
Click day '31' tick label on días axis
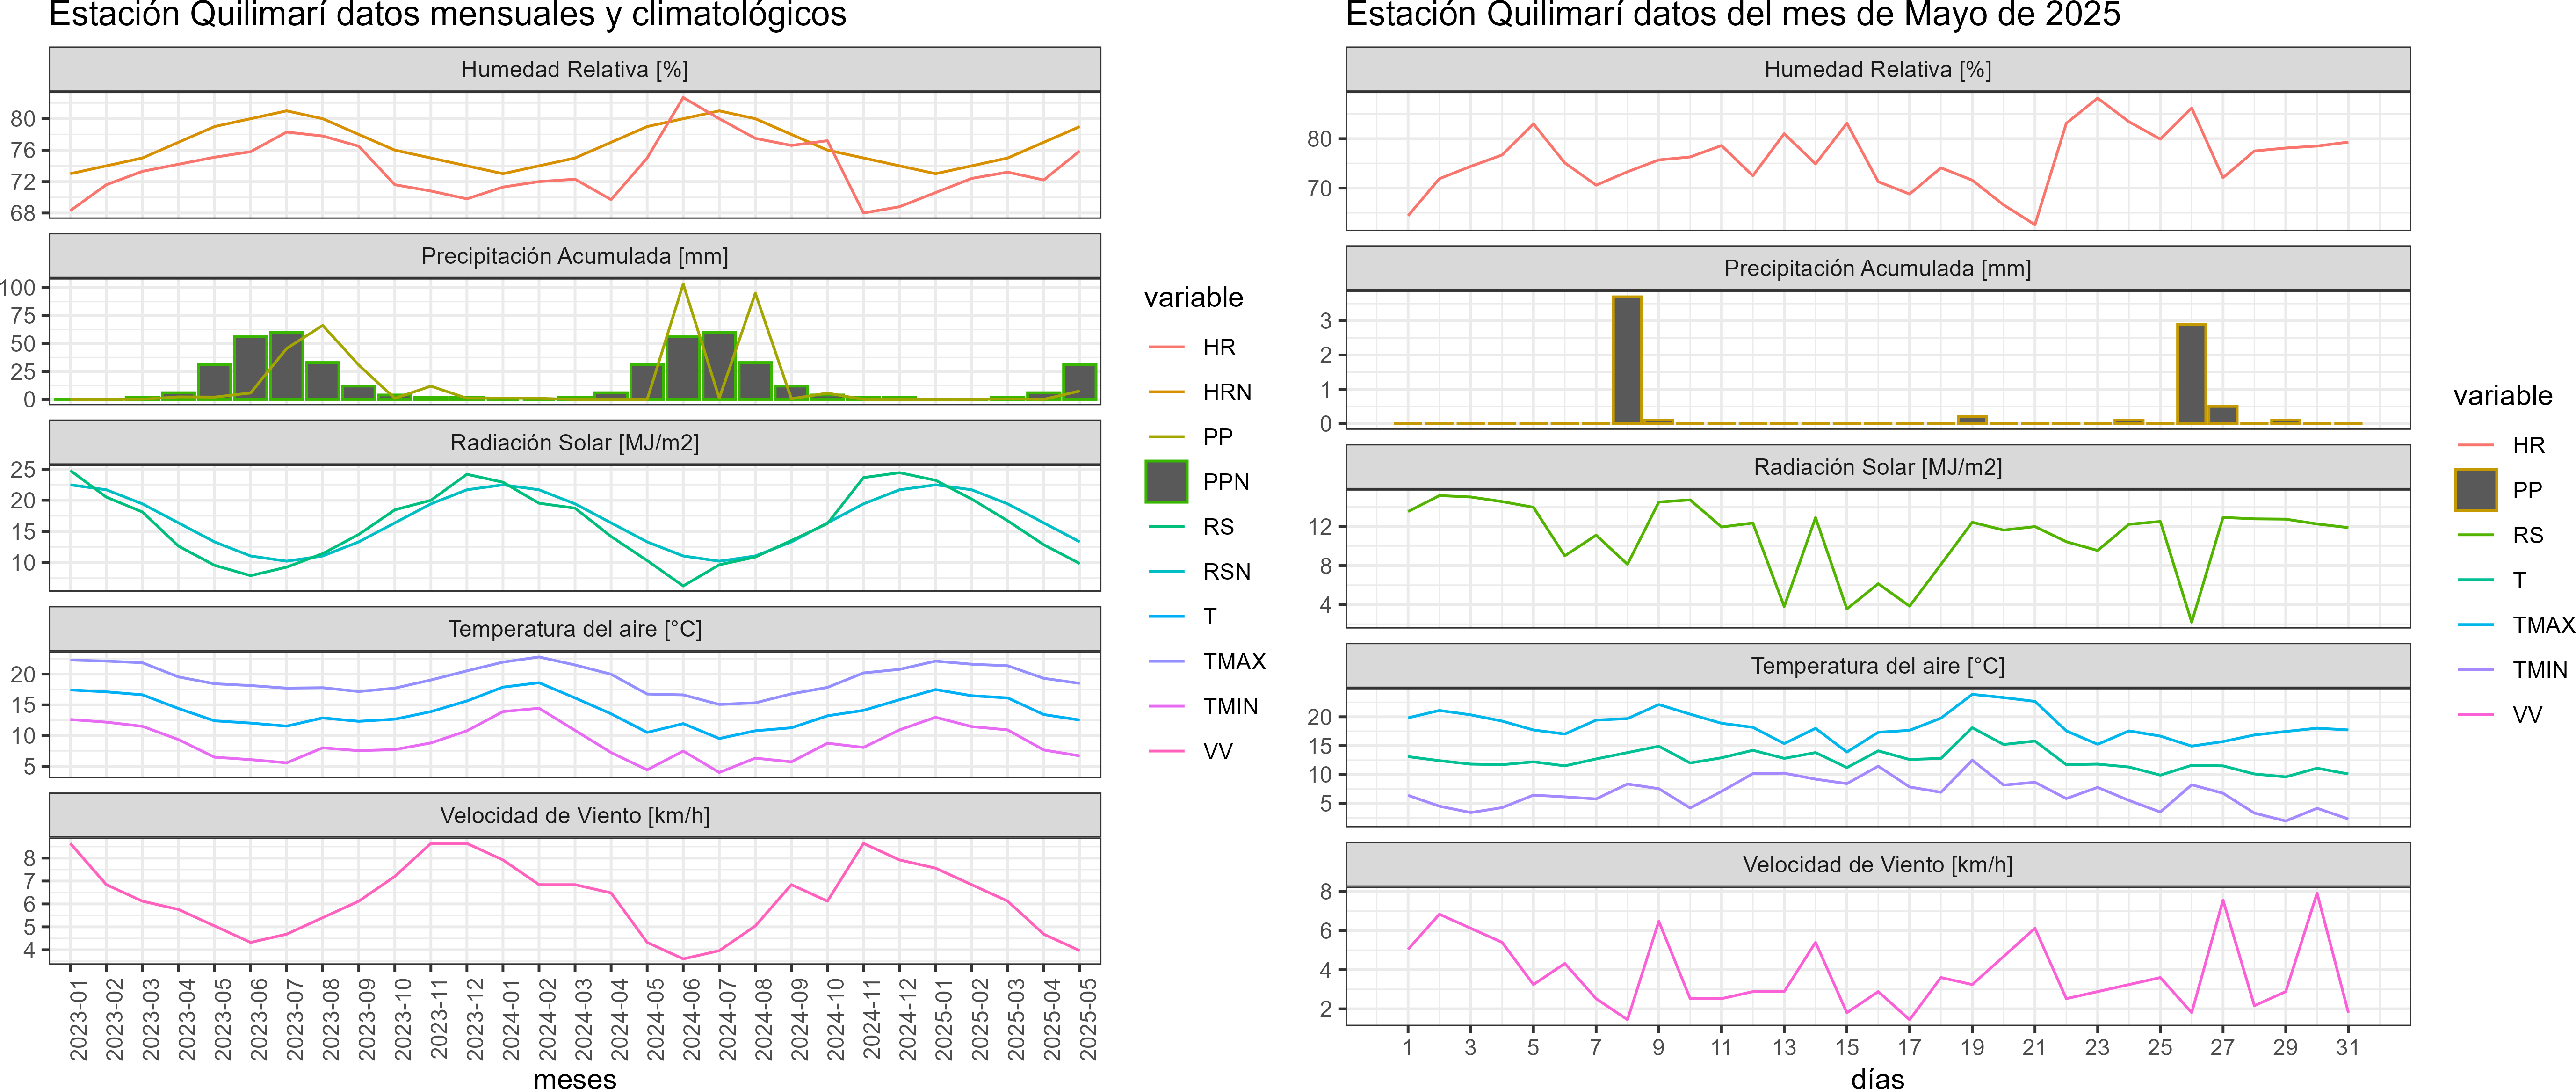2347,1047
